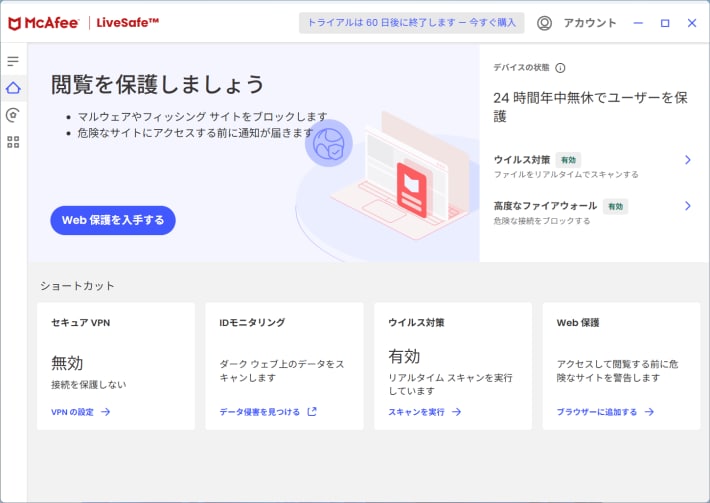Click the arrow icon beside VPN の設定
The image size is (710, 503).
click(106, 412)
